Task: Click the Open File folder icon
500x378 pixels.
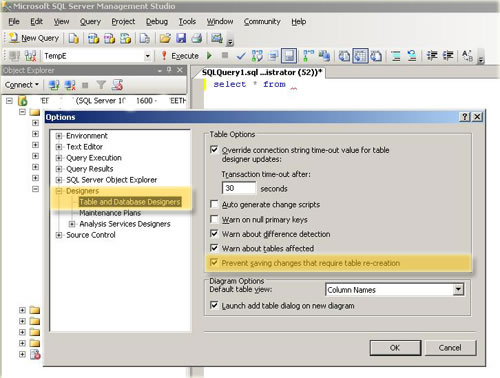Action: tap(165, 38)
